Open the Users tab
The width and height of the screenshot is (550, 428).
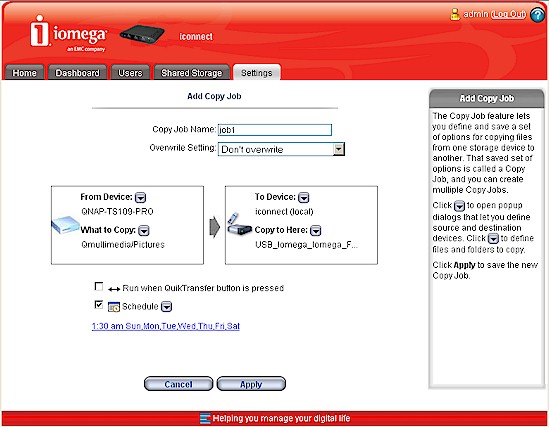point(130,73)
